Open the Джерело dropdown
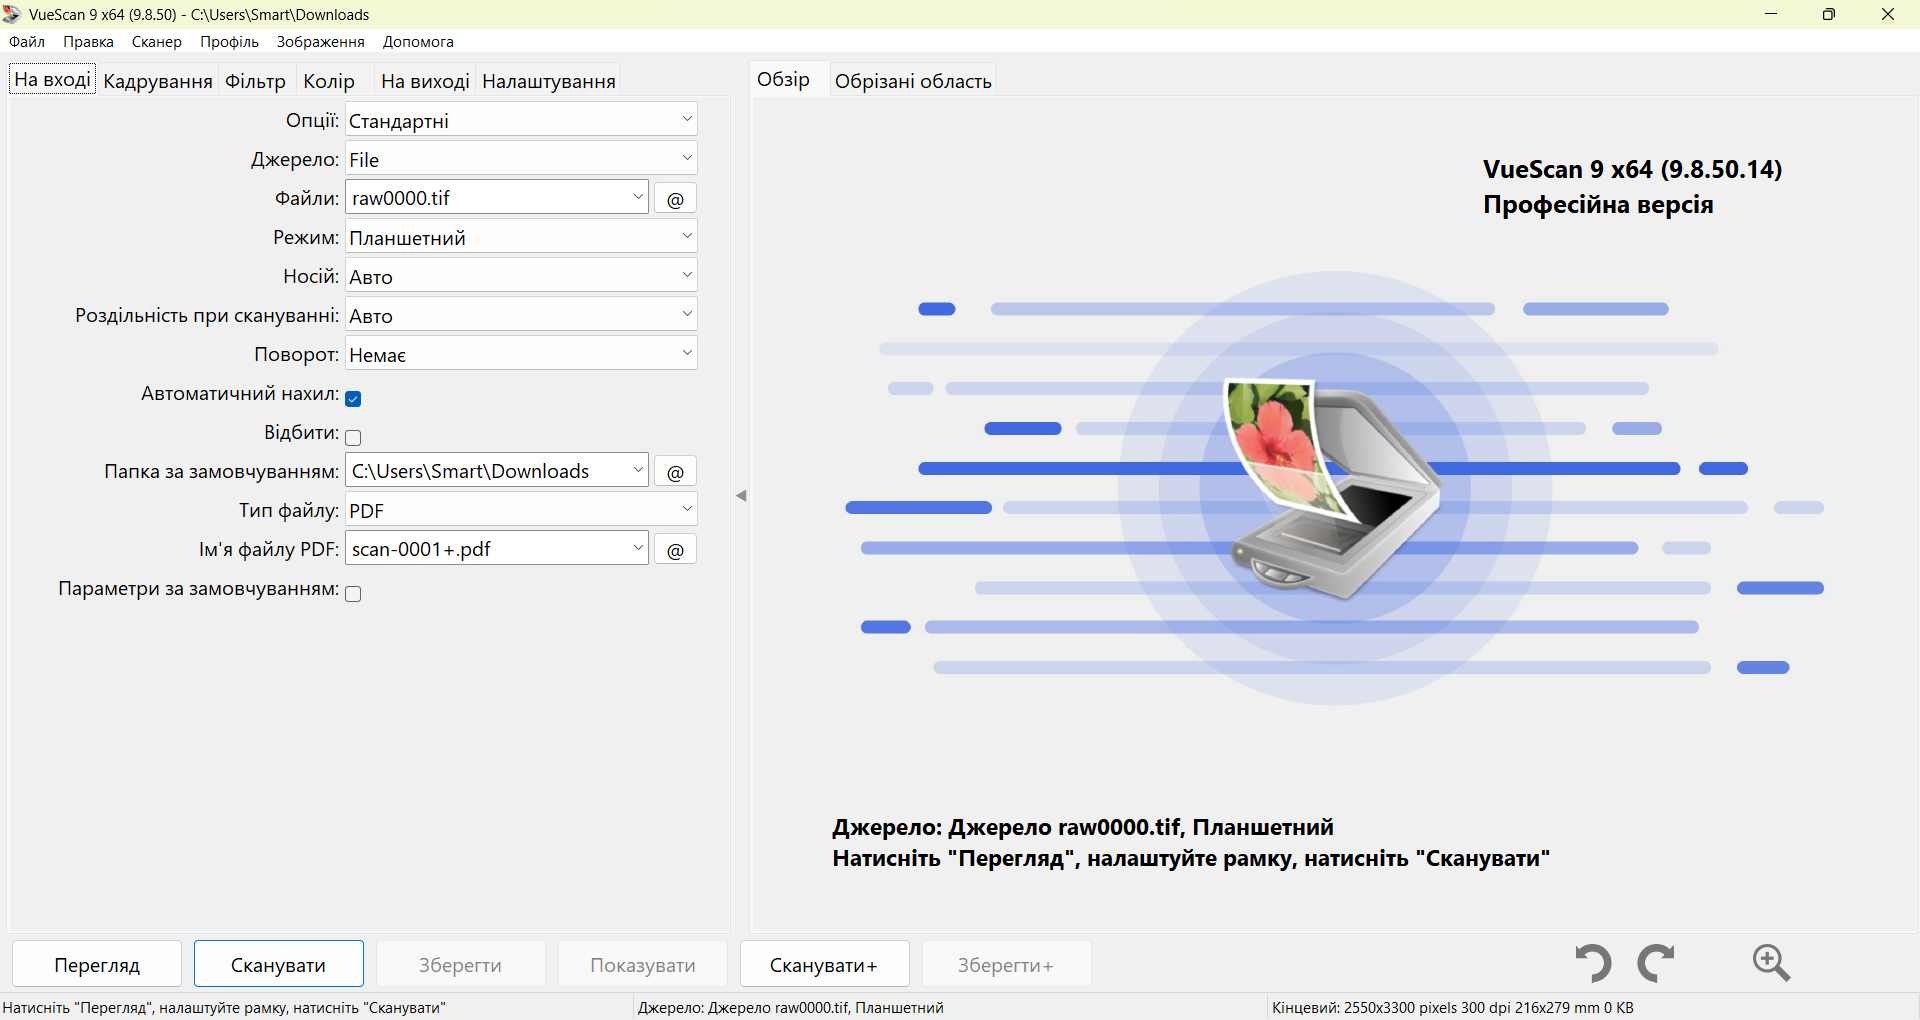 pos(520,160)
